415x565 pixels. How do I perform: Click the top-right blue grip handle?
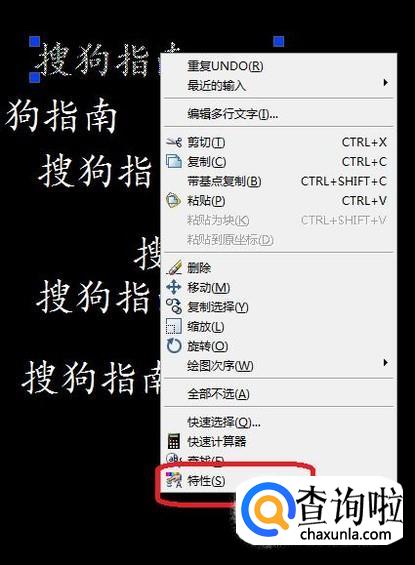278,41
